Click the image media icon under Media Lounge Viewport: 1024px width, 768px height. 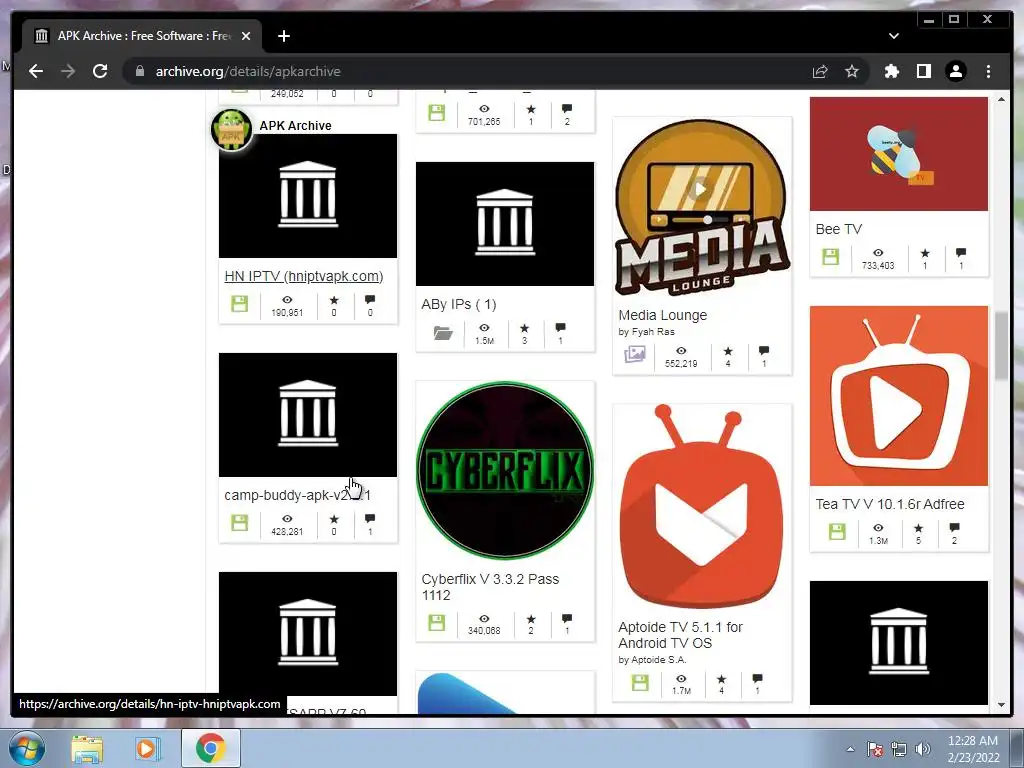click(635, 354)
